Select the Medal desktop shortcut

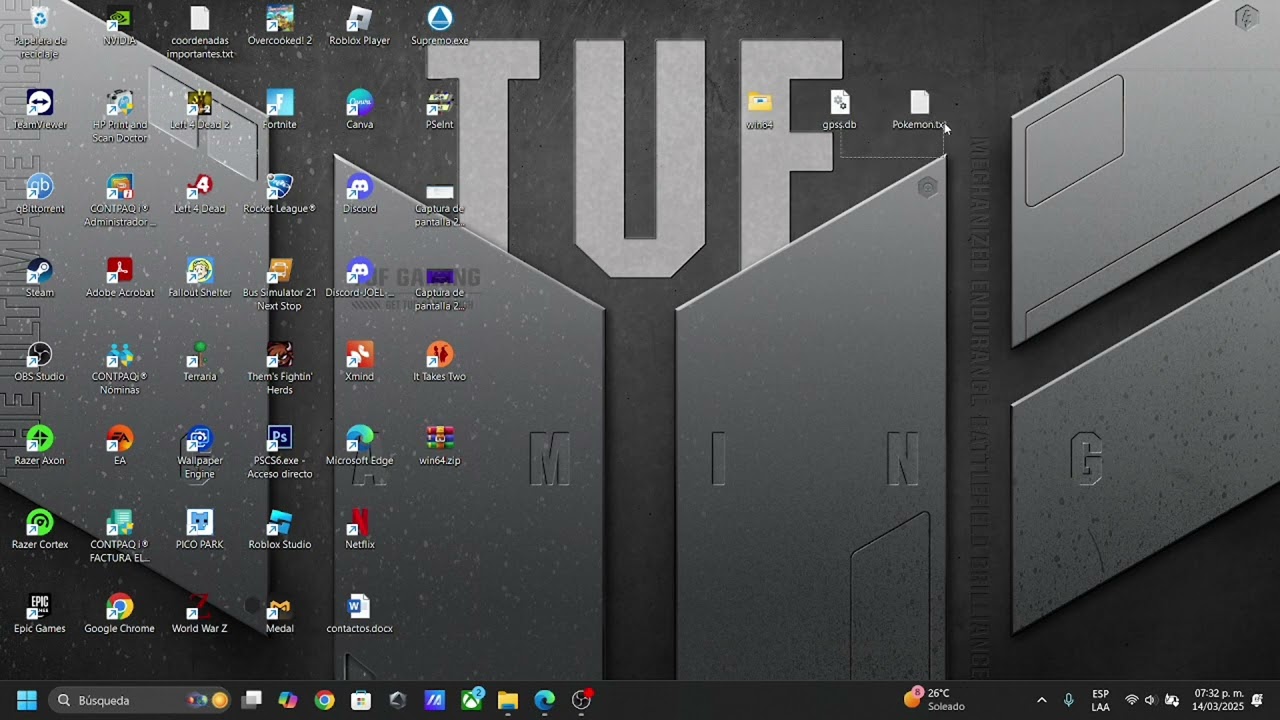coord(280,614)
